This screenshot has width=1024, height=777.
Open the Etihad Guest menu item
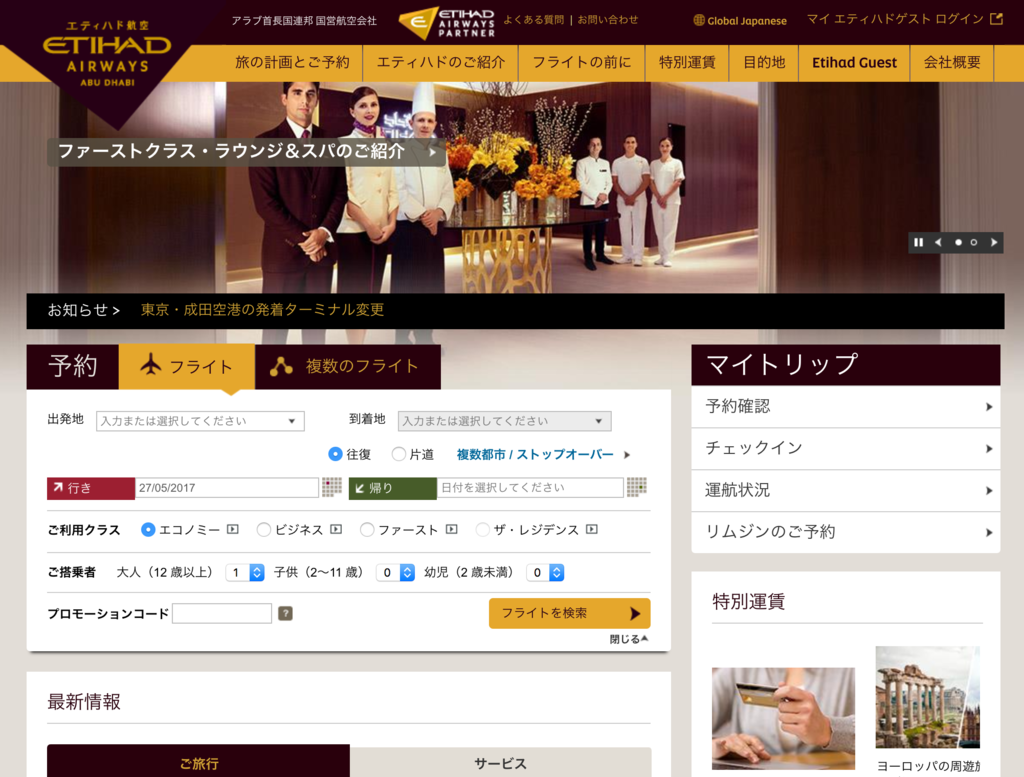(x=854, y=63)
